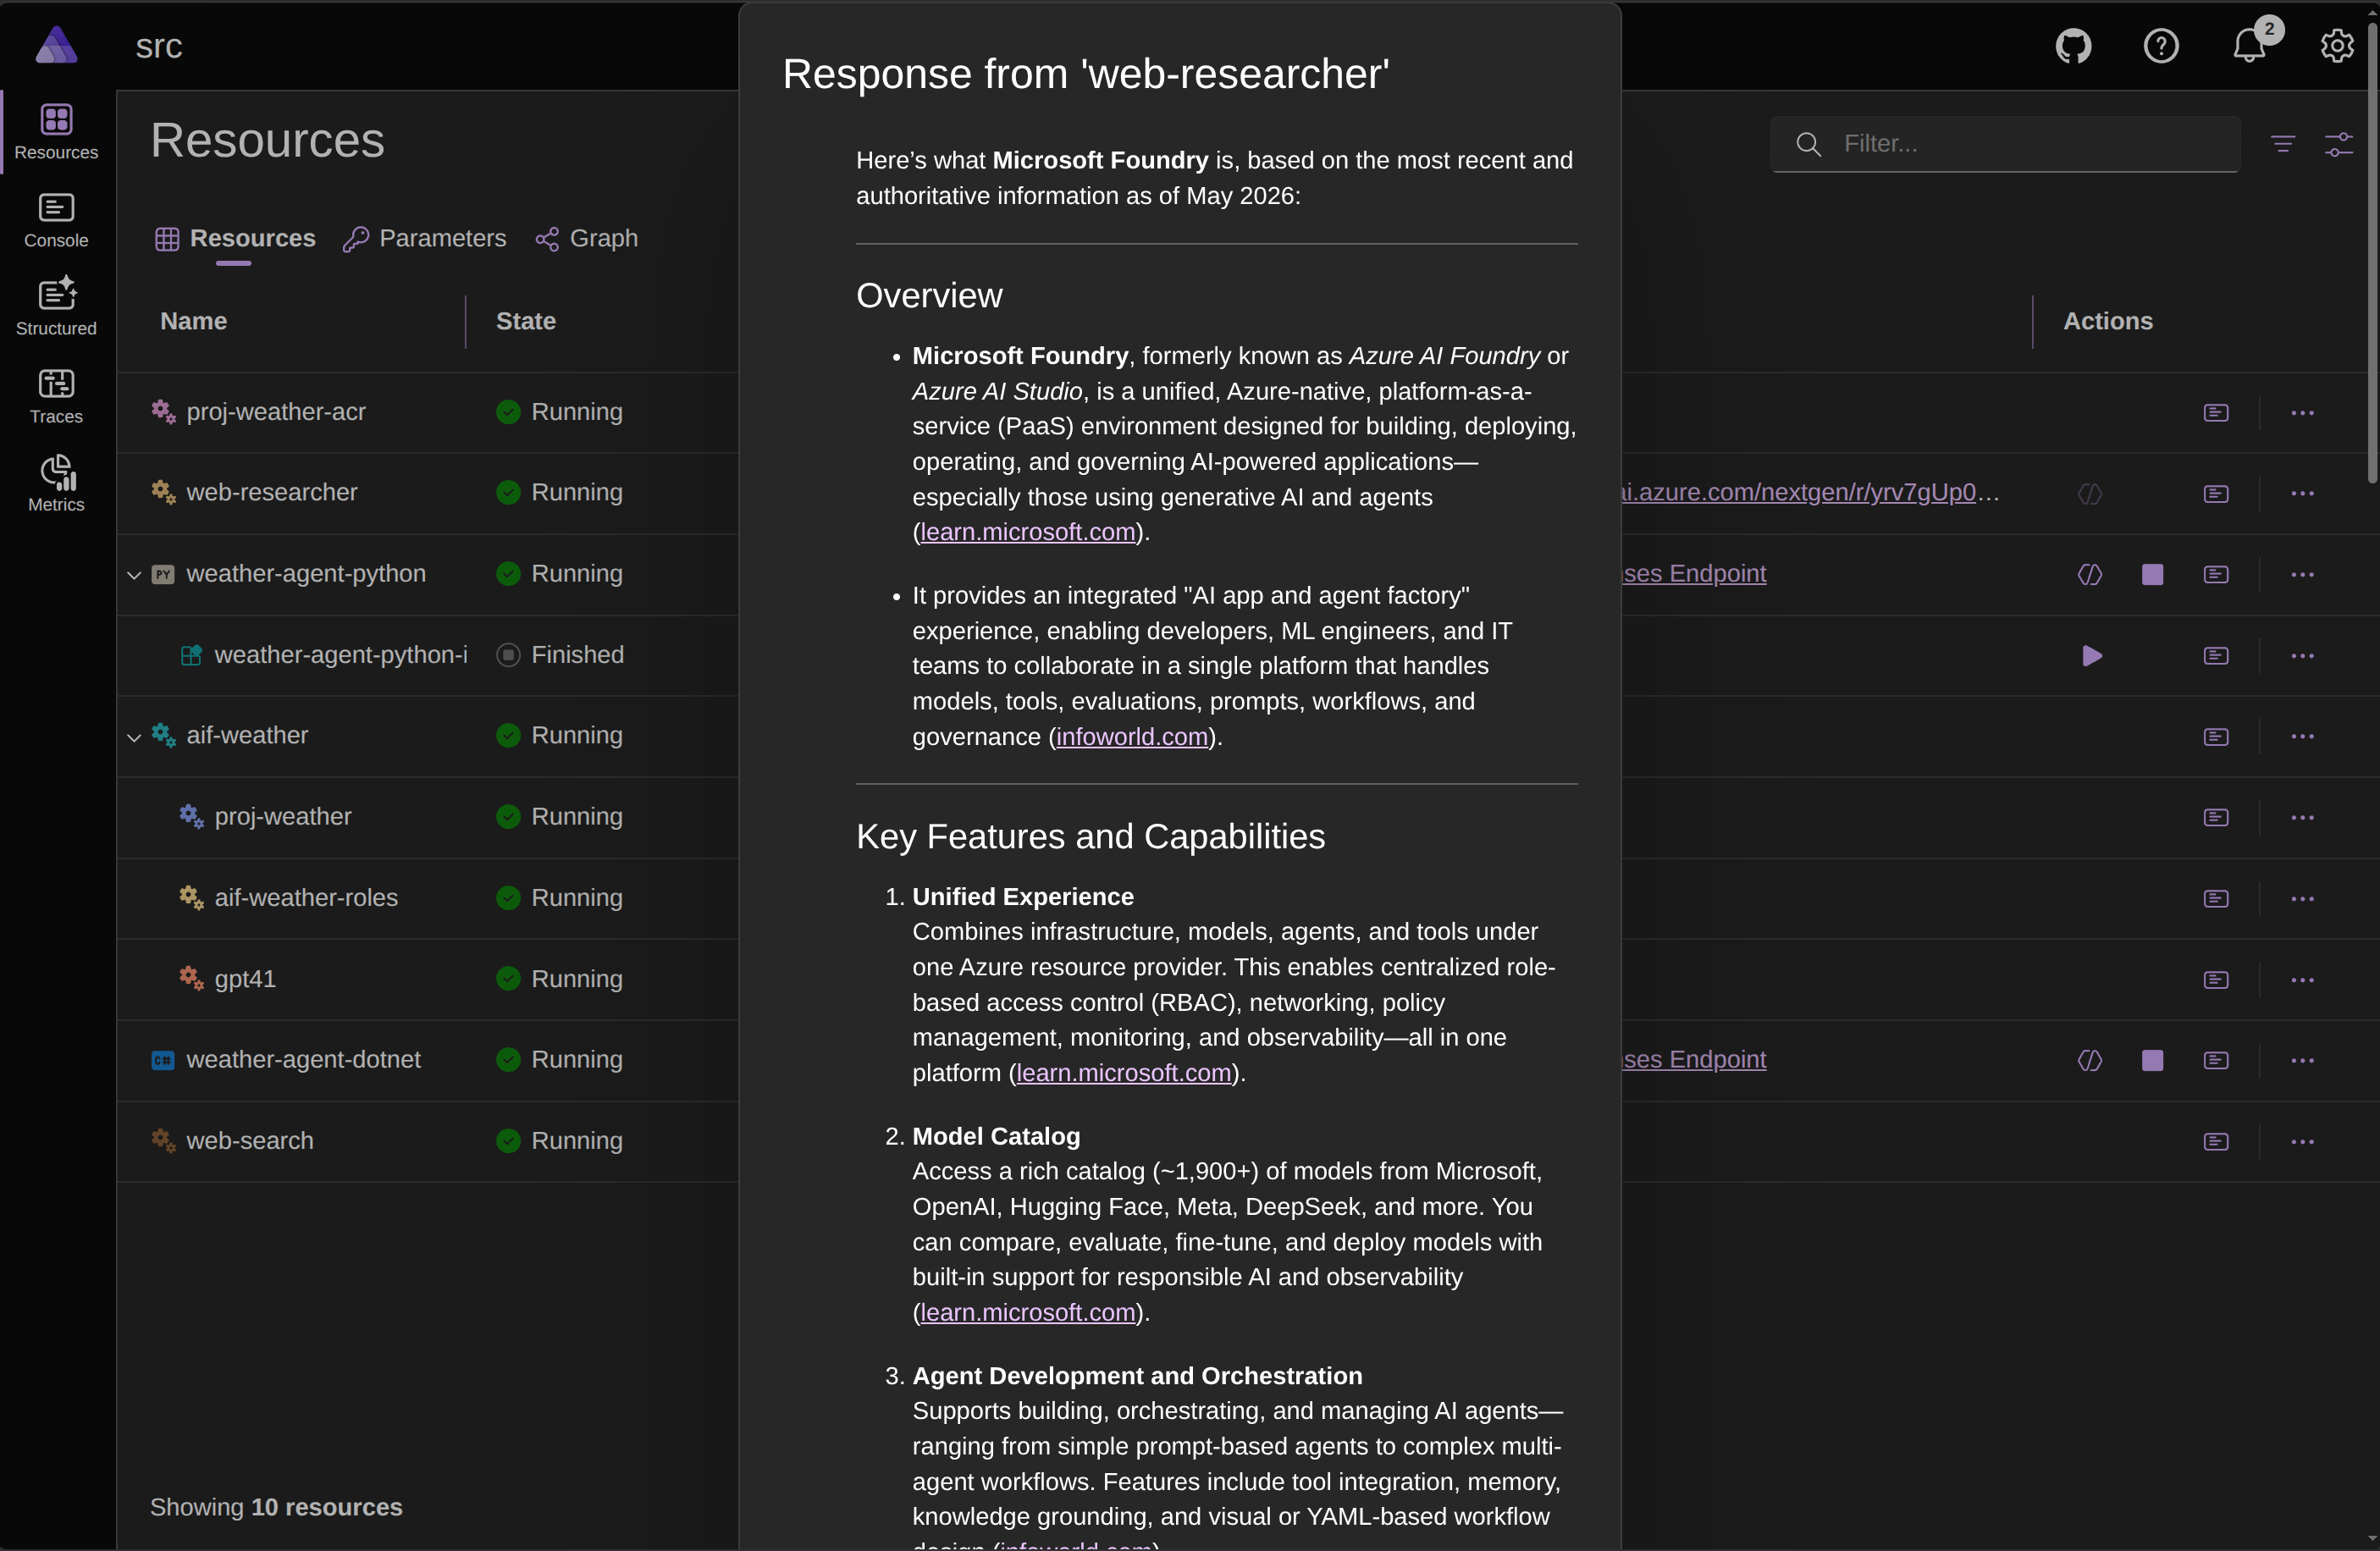This screenshot has width=2380, height=1551.
Task: Open more actions for web-search row
Action: 2302,1142
